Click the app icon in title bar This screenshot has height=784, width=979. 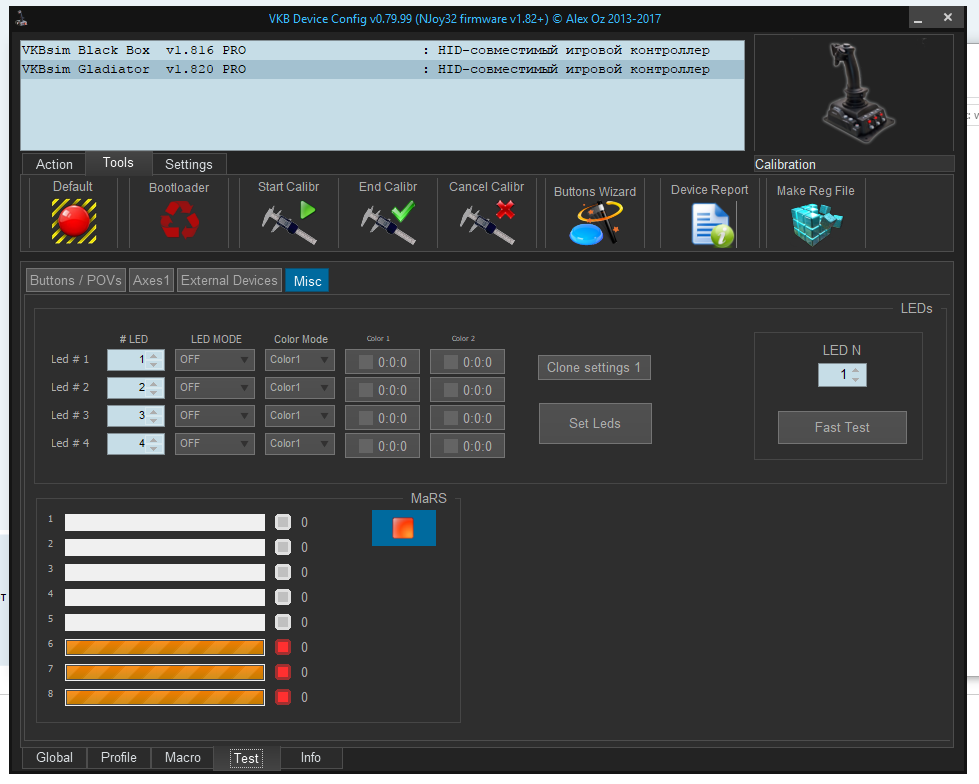click(x=22, y=19)
